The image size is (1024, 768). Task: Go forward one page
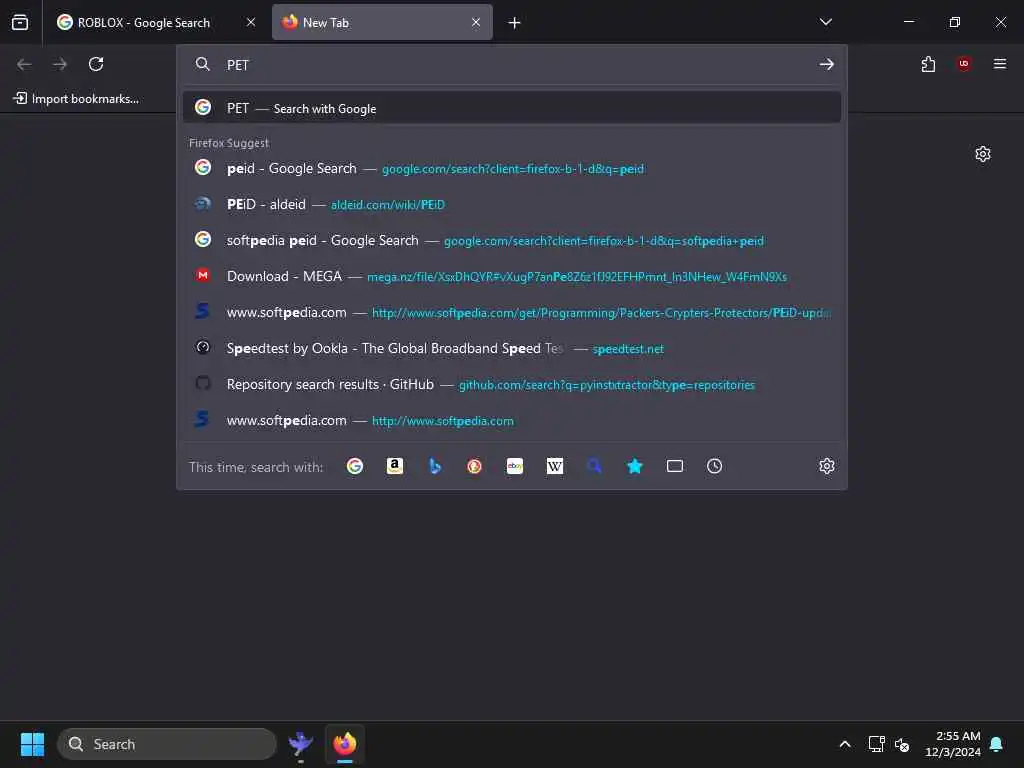[60, 64]
